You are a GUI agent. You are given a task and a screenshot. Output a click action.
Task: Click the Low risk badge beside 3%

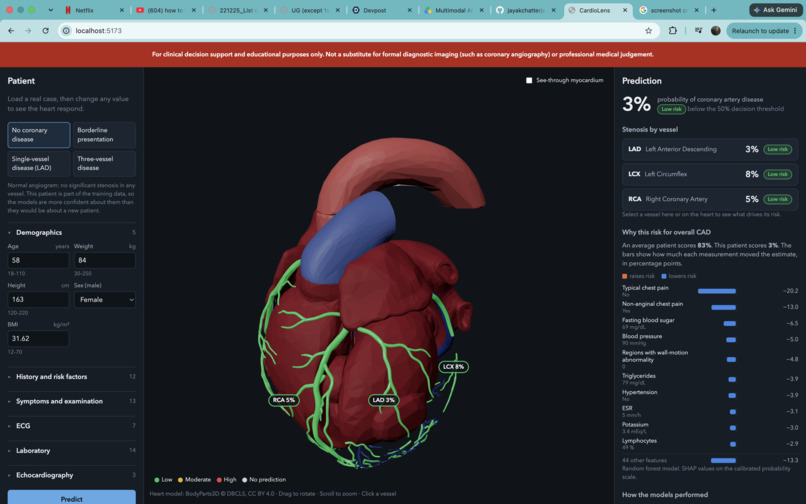click(671, 109)
